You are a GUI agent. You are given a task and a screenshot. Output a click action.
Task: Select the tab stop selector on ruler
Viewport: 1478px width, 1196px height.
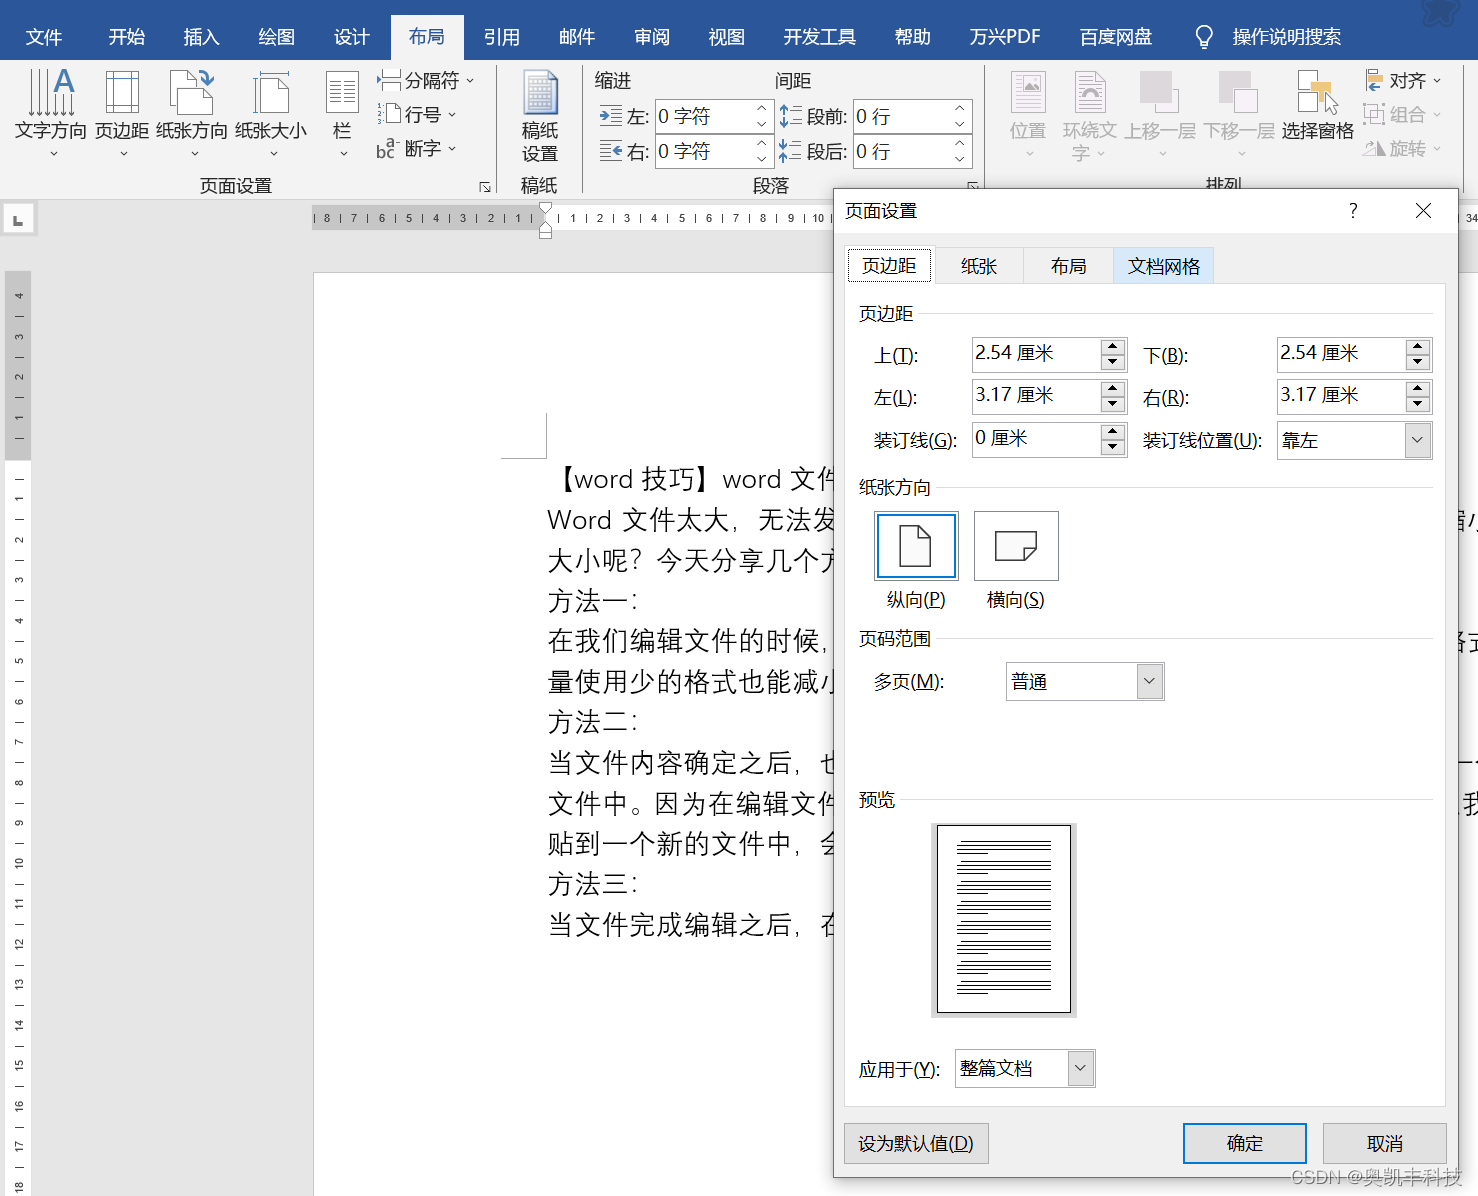pos(18,219)
